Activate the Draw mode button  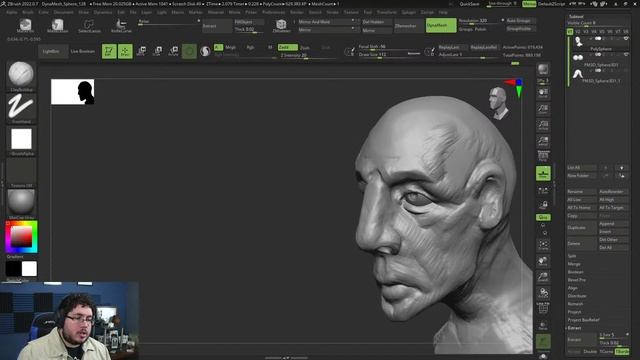point(125,51)
